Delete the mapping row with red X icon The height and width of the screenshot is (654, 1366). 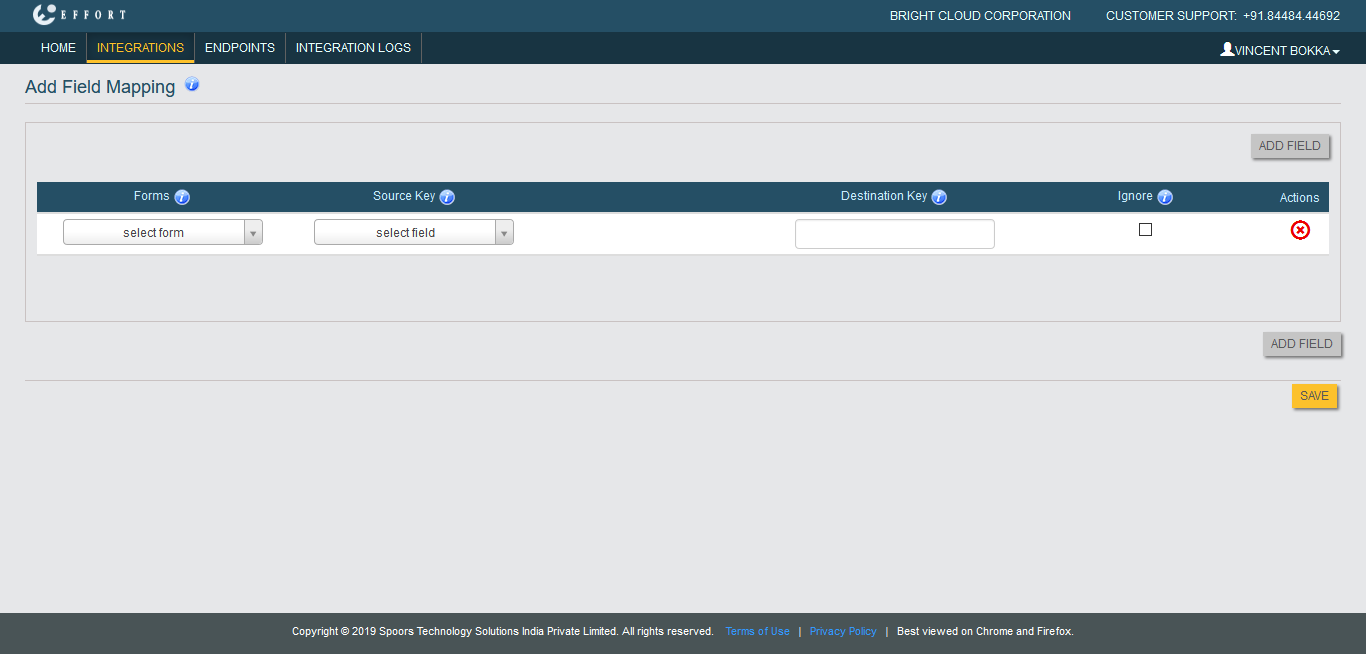tap(1300, 231)
